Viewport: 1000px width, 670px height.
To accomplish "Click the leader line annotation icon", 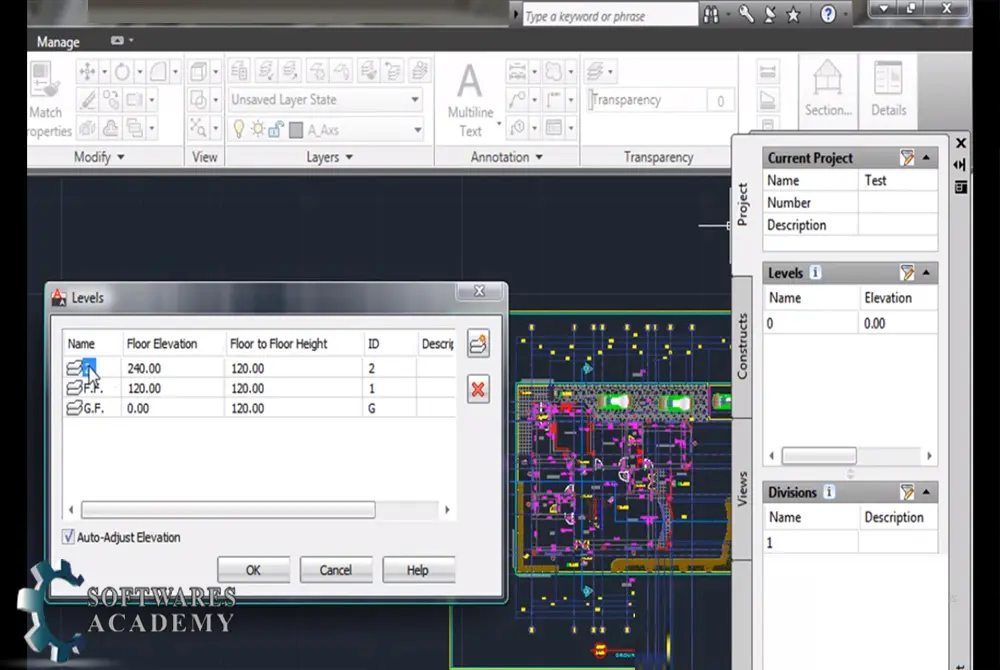I will coord(517,100).
